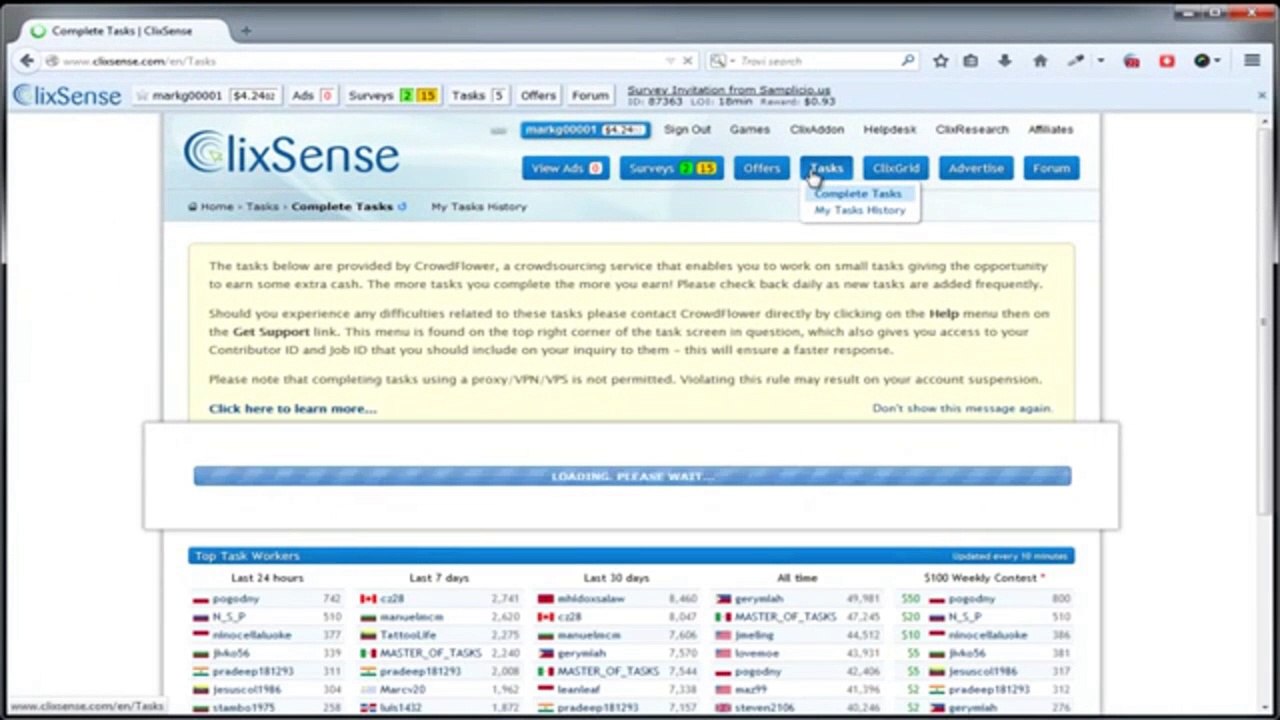1280x720 pixels.
Task: Click the Sign Out link
Action: coord(687,130)
